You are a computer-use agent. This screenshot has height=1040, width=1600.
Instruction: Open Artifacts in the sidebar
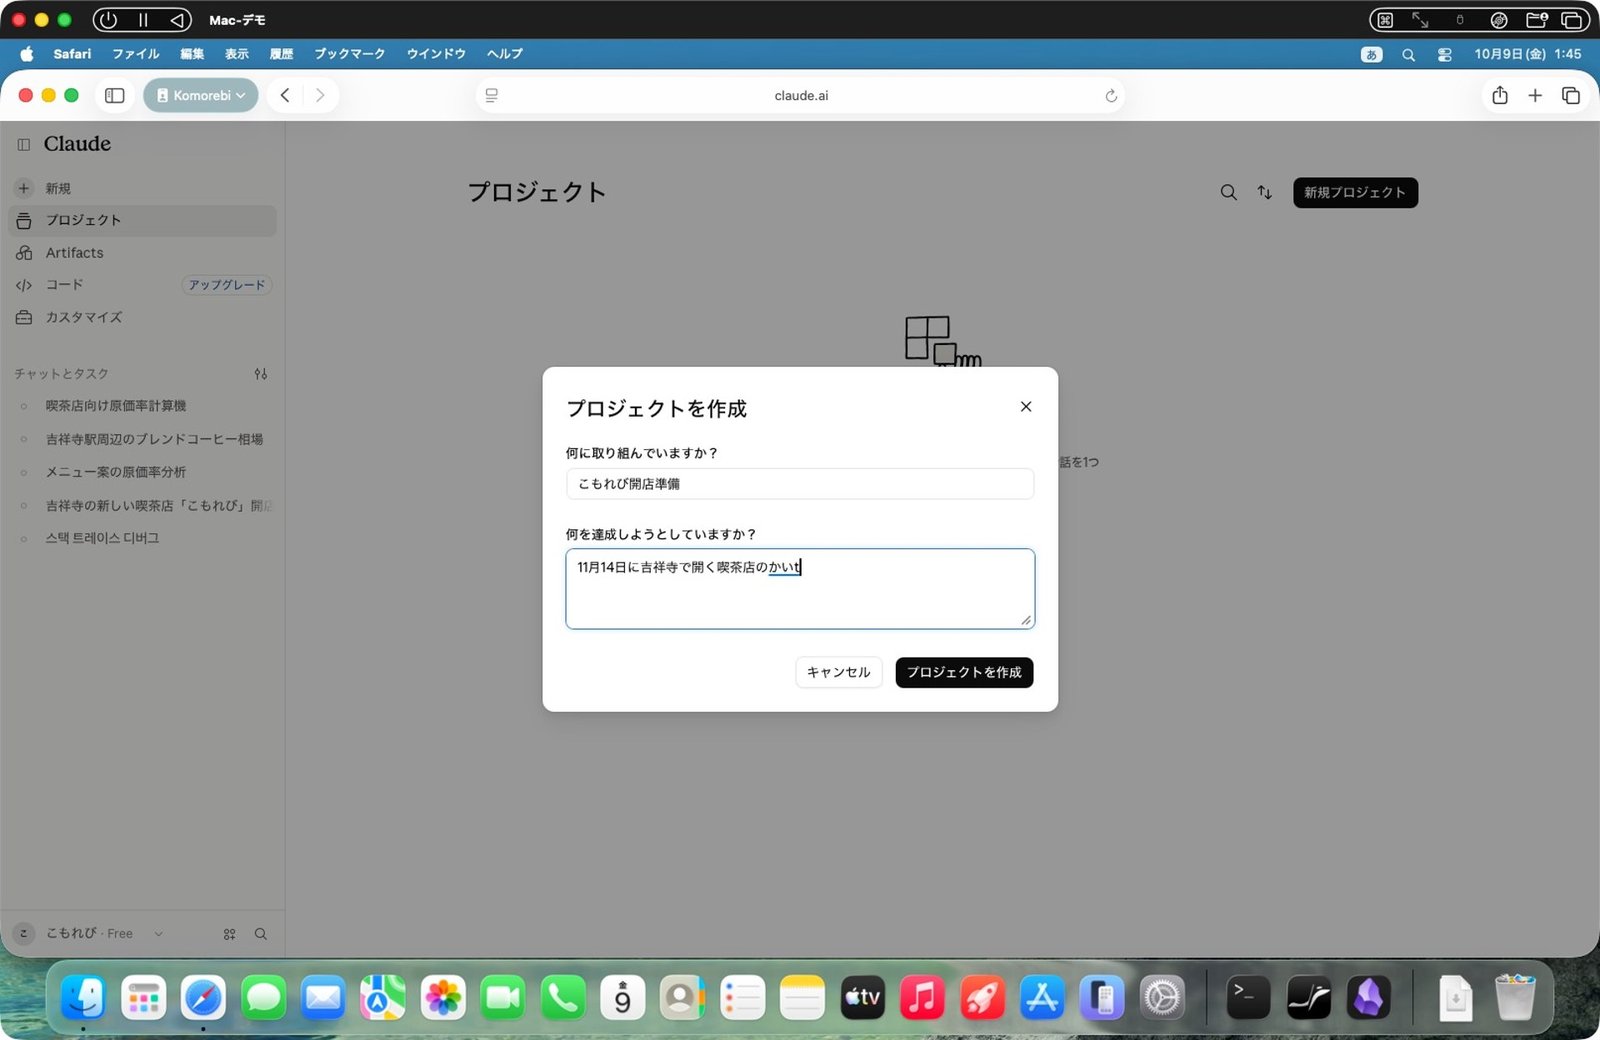click(142, 253)
